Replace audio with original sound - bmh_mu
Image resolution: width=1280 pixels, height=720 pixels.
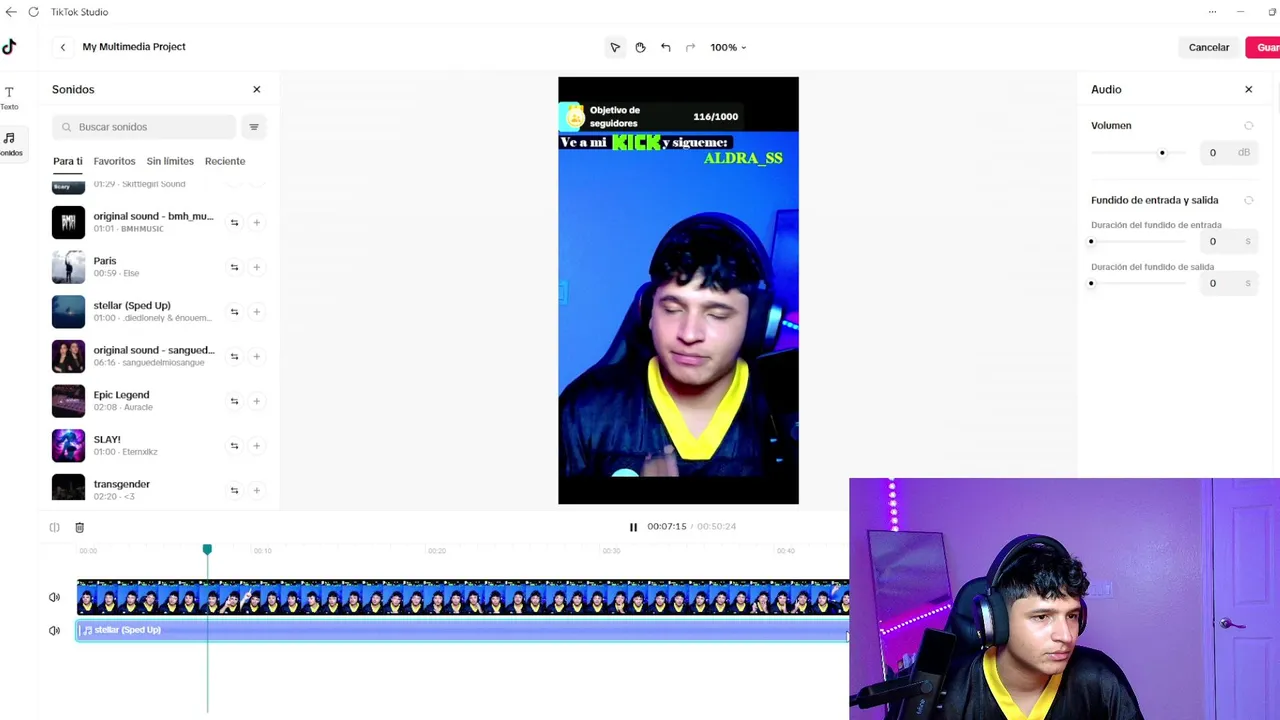pos(234,223)
